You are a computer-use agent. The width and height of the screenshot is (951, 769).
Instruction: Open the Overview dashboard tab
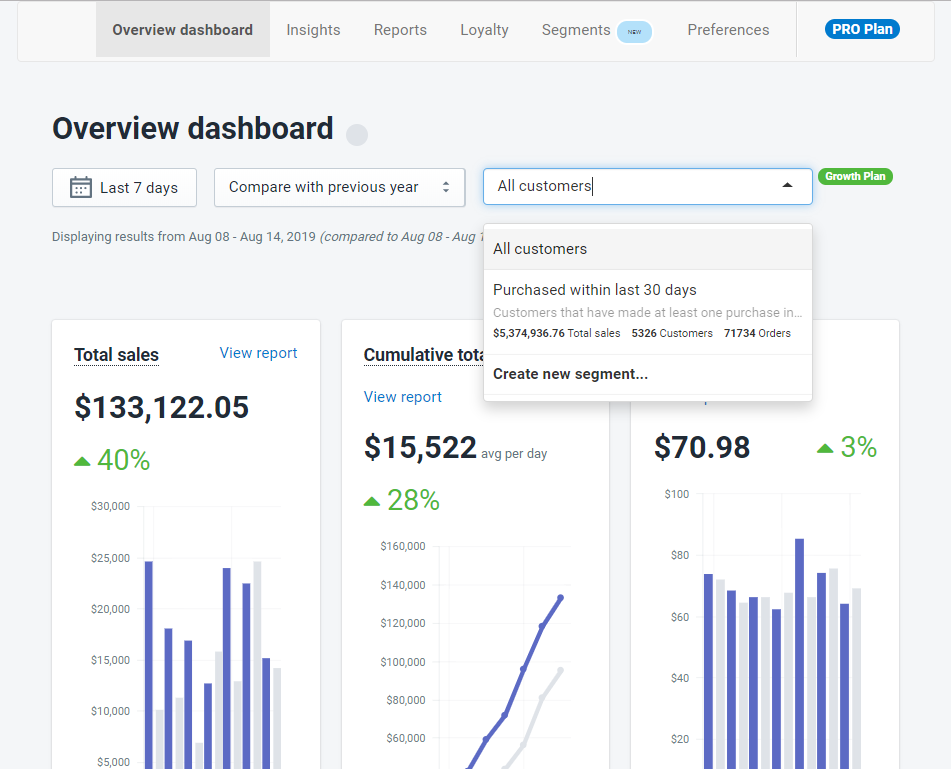(183, 30)
